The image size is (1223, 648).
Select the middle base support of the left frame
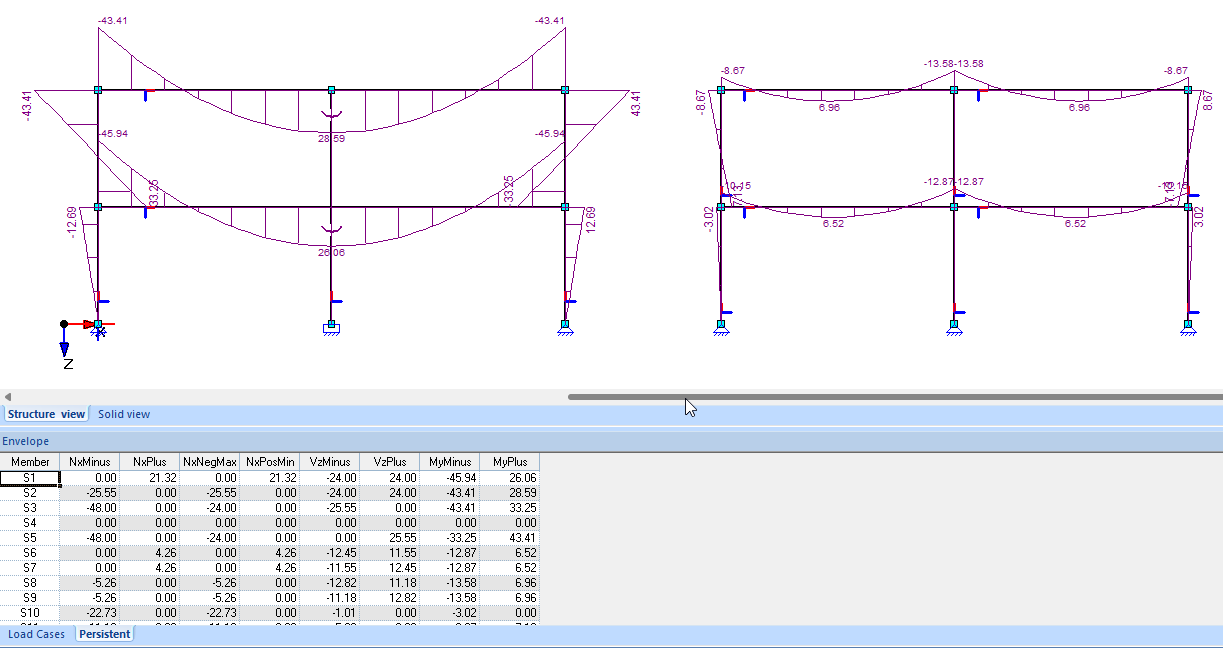pos(331,326)
